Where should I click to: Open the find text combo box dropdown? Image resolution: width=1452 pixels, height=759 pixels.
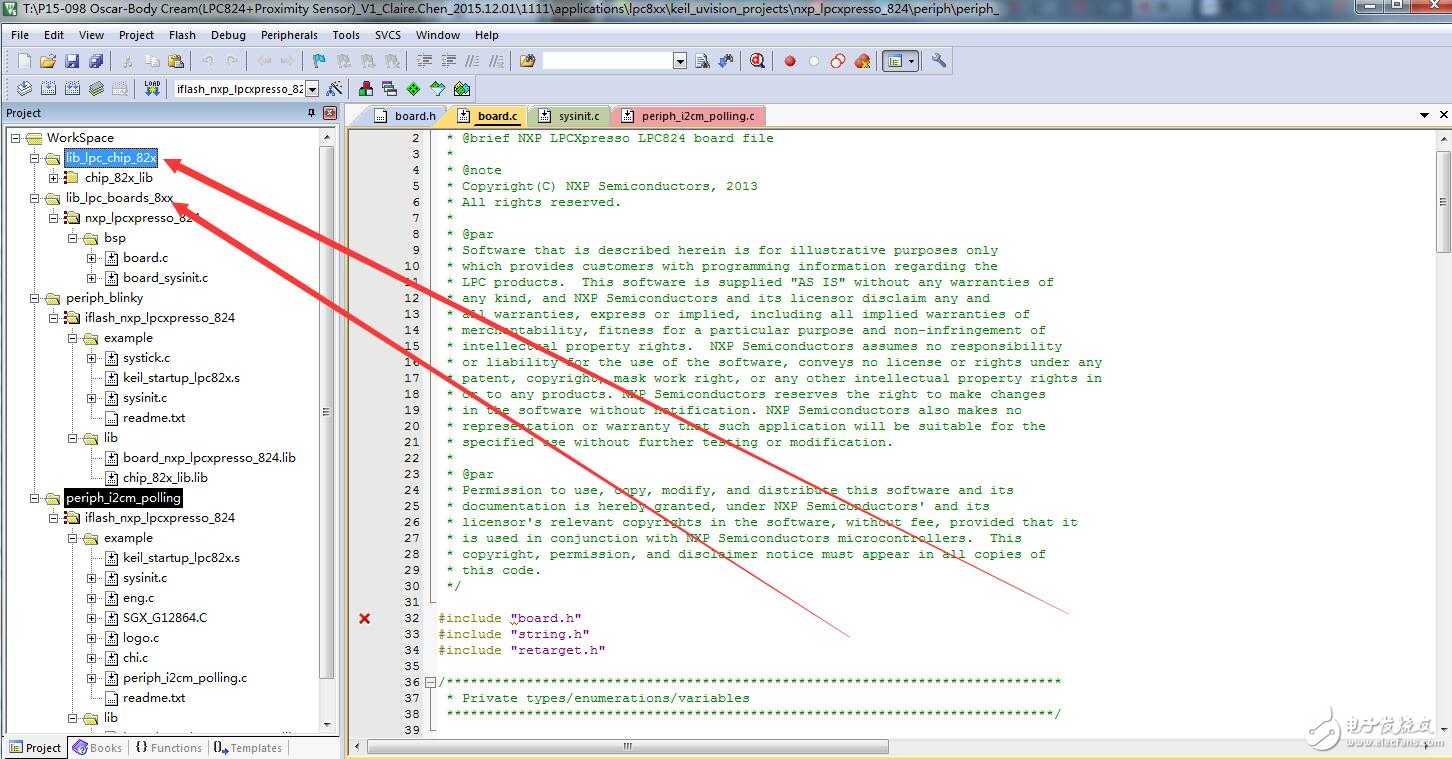coord(680,61)
